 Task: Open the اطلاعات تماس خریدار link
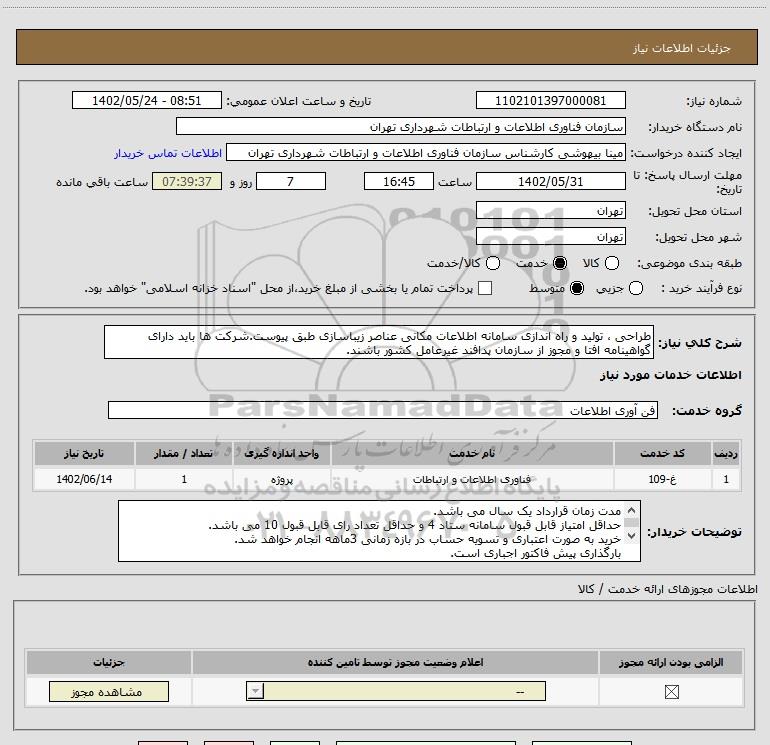[x=168, y=153]
